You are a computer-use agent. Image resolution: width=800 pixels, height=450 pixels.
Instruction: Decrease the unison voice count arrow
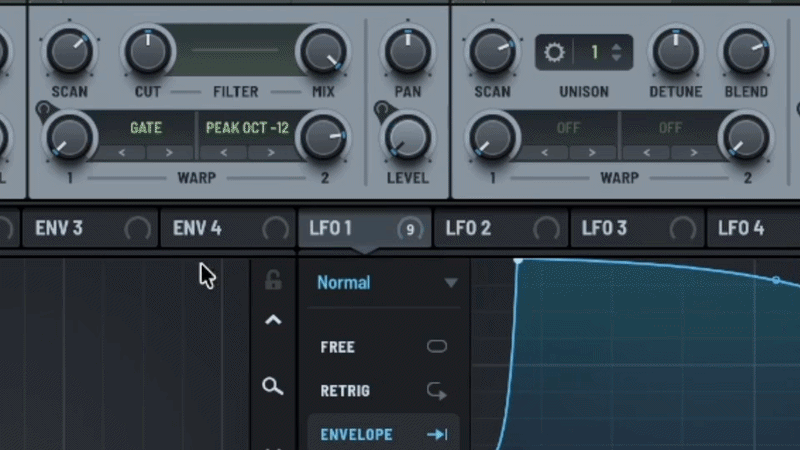pyautogui.click(x=617, y=57)
